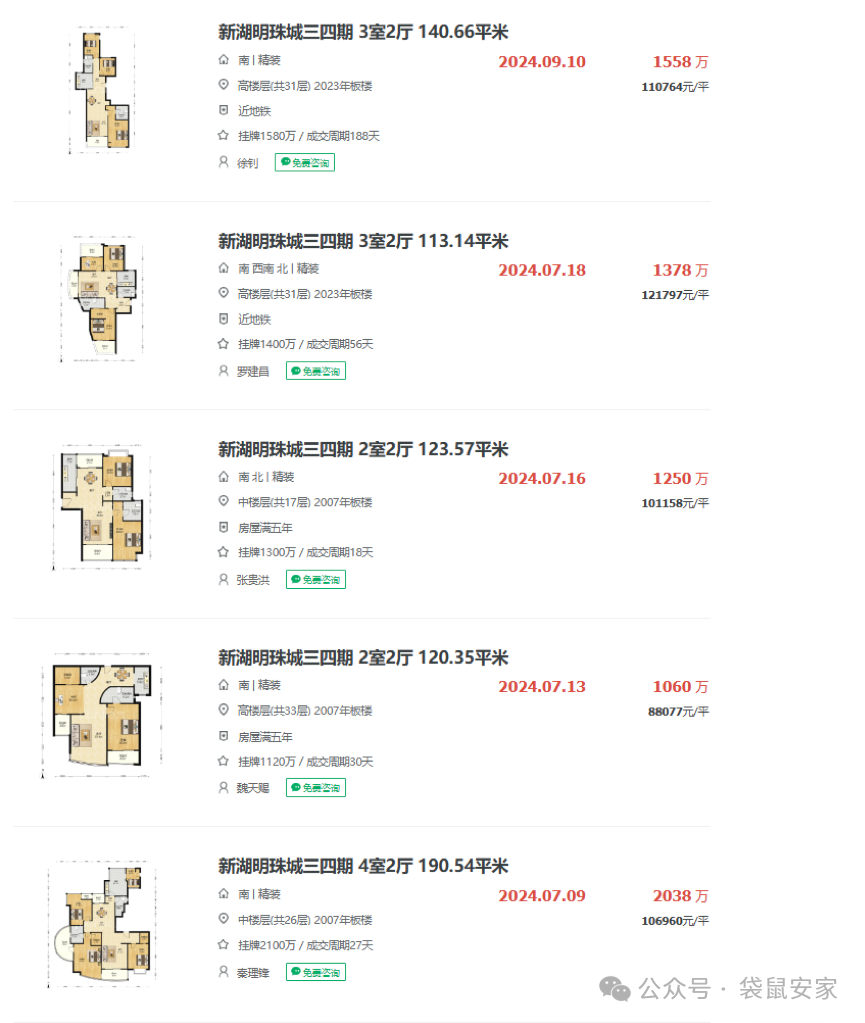This screenshot has width=865, height=1023.
Task: Click 免费咨询 button next to 徐钊
Action: click(x=305, y=162)
